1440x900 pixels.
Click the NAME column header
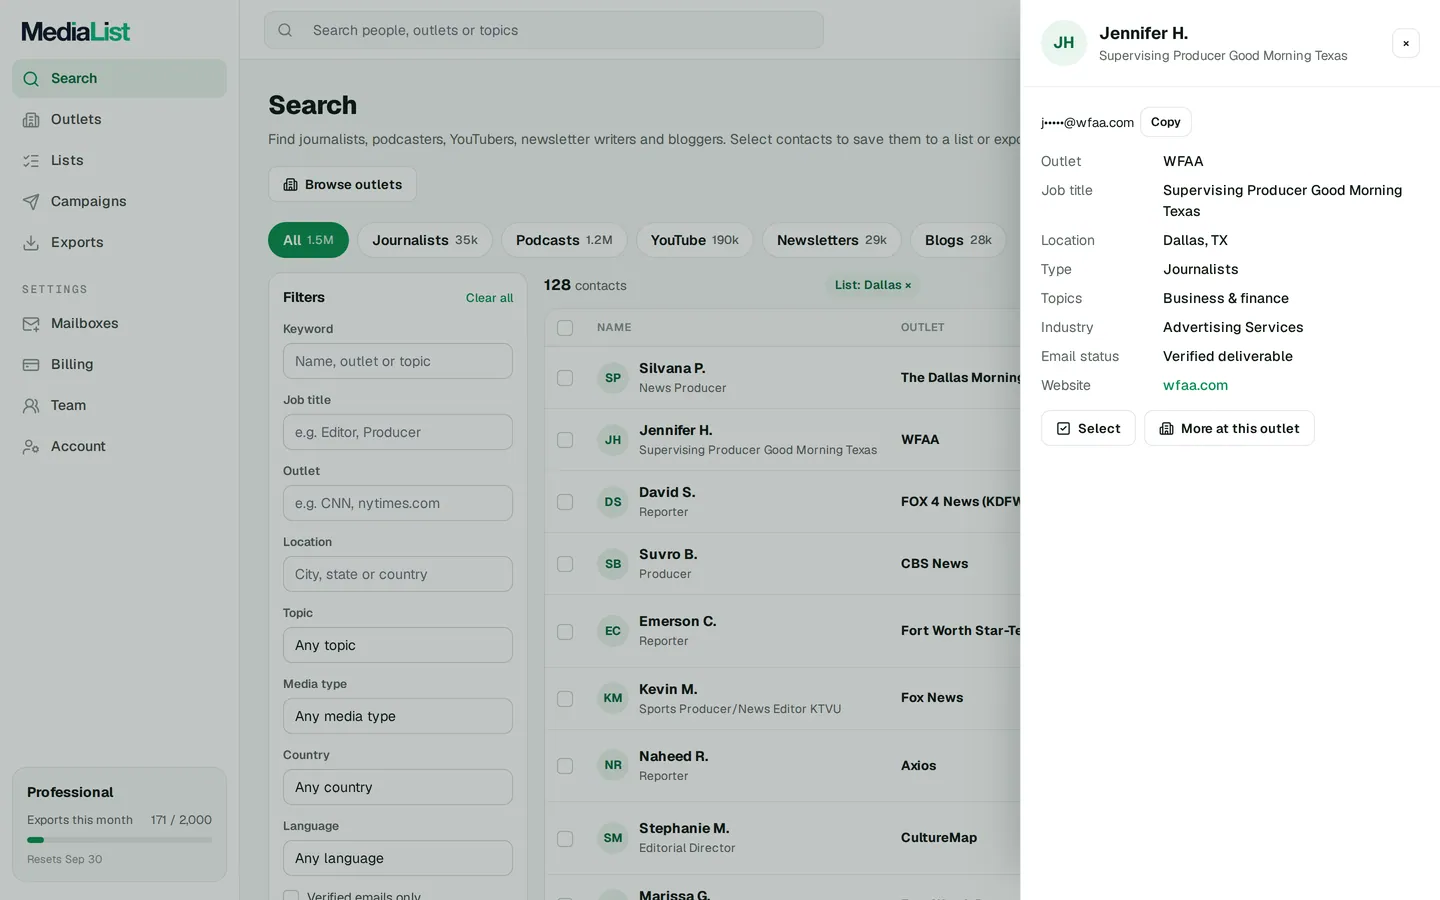614,328
